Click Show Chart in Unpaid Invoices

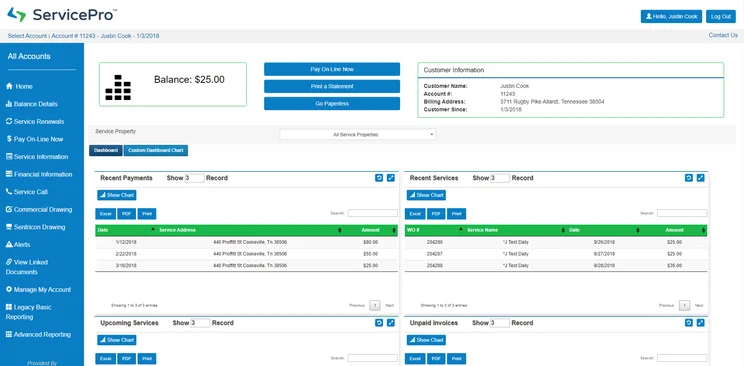click(x=426, y=340)
